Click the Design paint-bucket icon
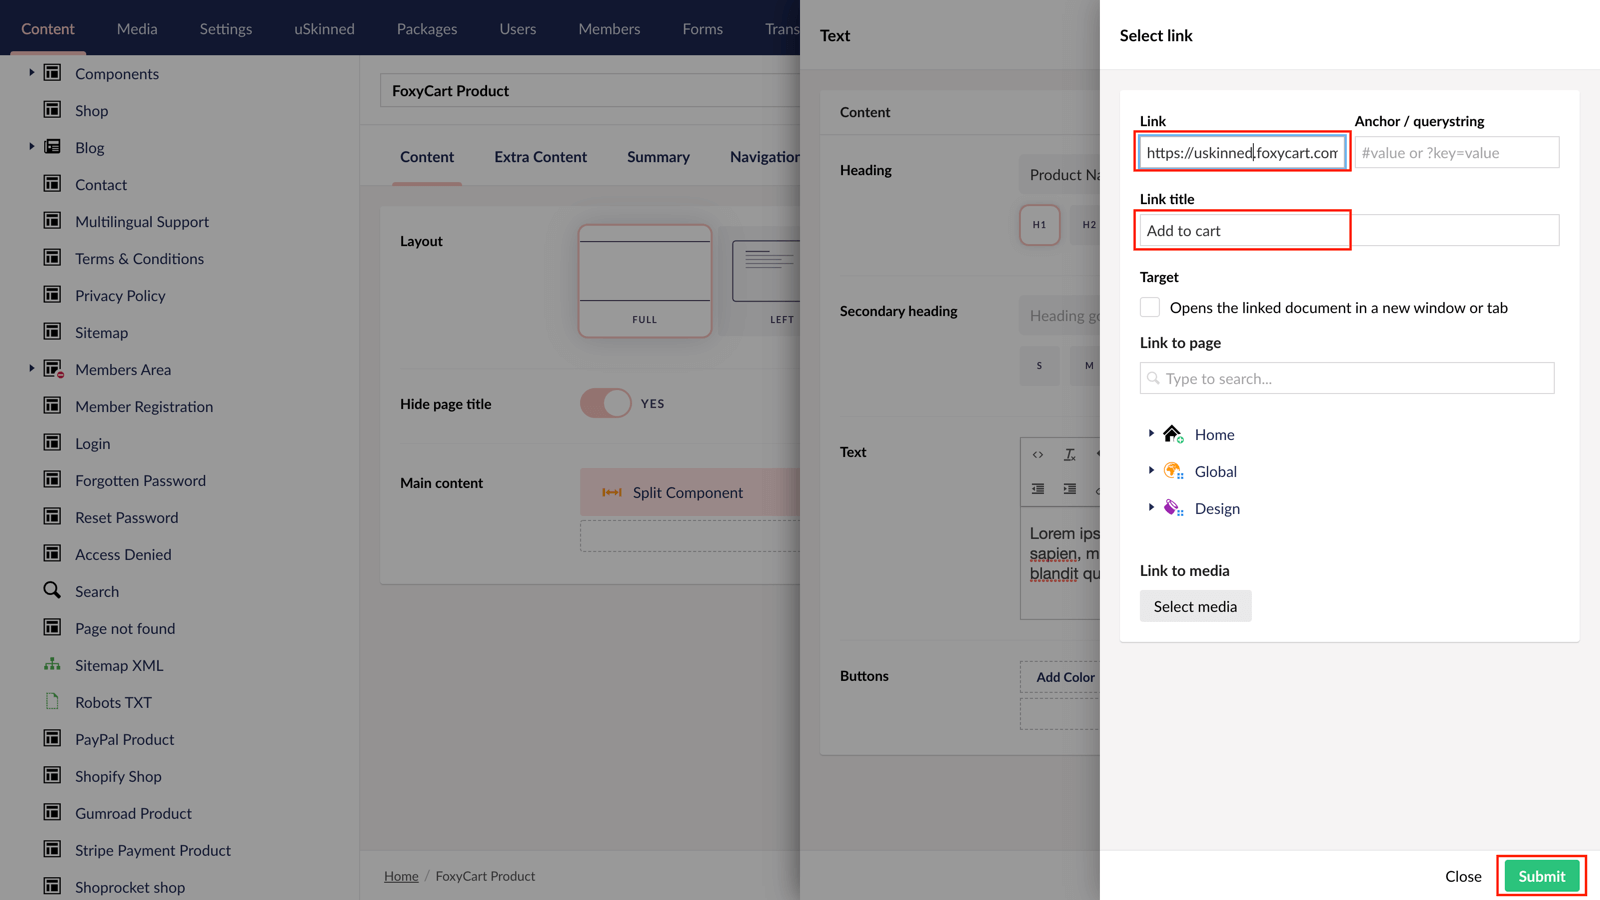Image resolution: width=1600 pixels, height=900 pixels. [x=1171, y=508]
